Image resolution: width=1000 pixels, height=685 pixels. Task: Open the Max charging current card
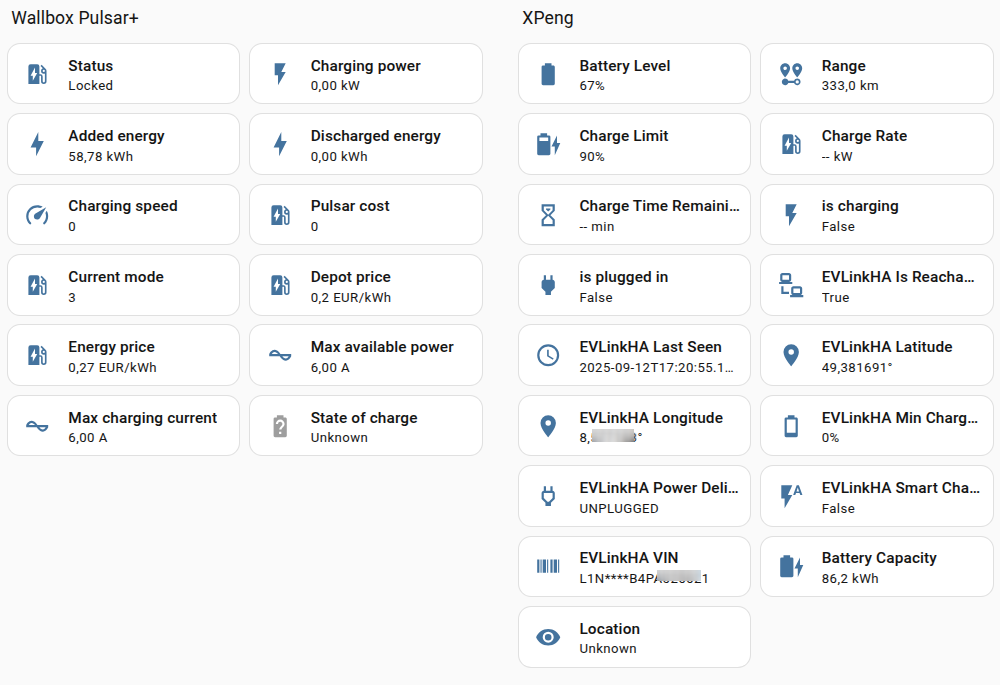pos(123,426)
